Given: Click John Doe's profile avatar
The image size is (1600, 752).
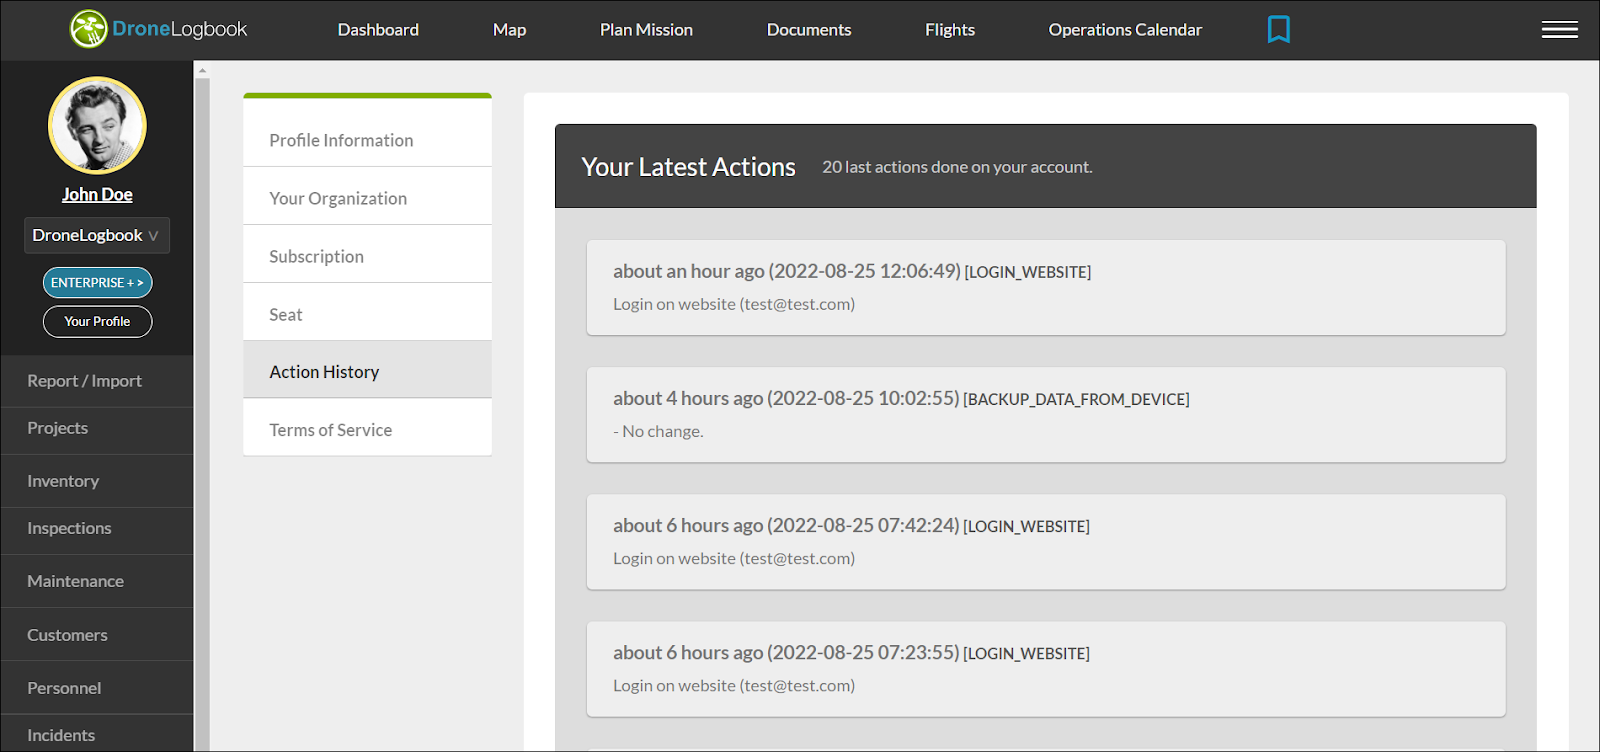Looking at the screenshot, I should pyautogui.click(x=97, y=126).
